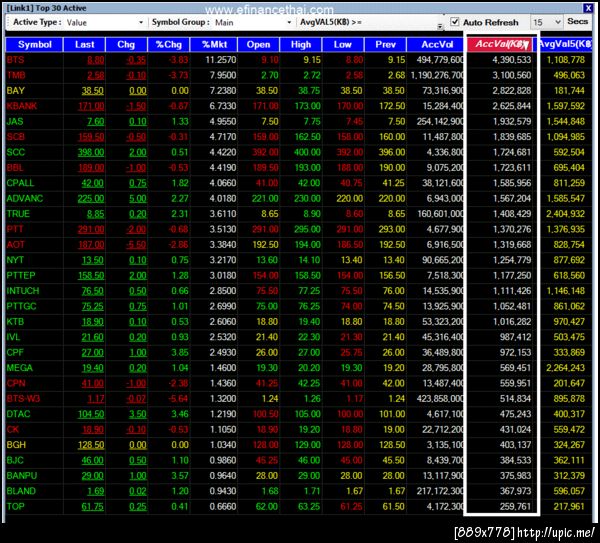Viewport: 600px width, 543px height.
Task: Select the BAY symbol
Action: pyautogui.click(x=16, y=91)
